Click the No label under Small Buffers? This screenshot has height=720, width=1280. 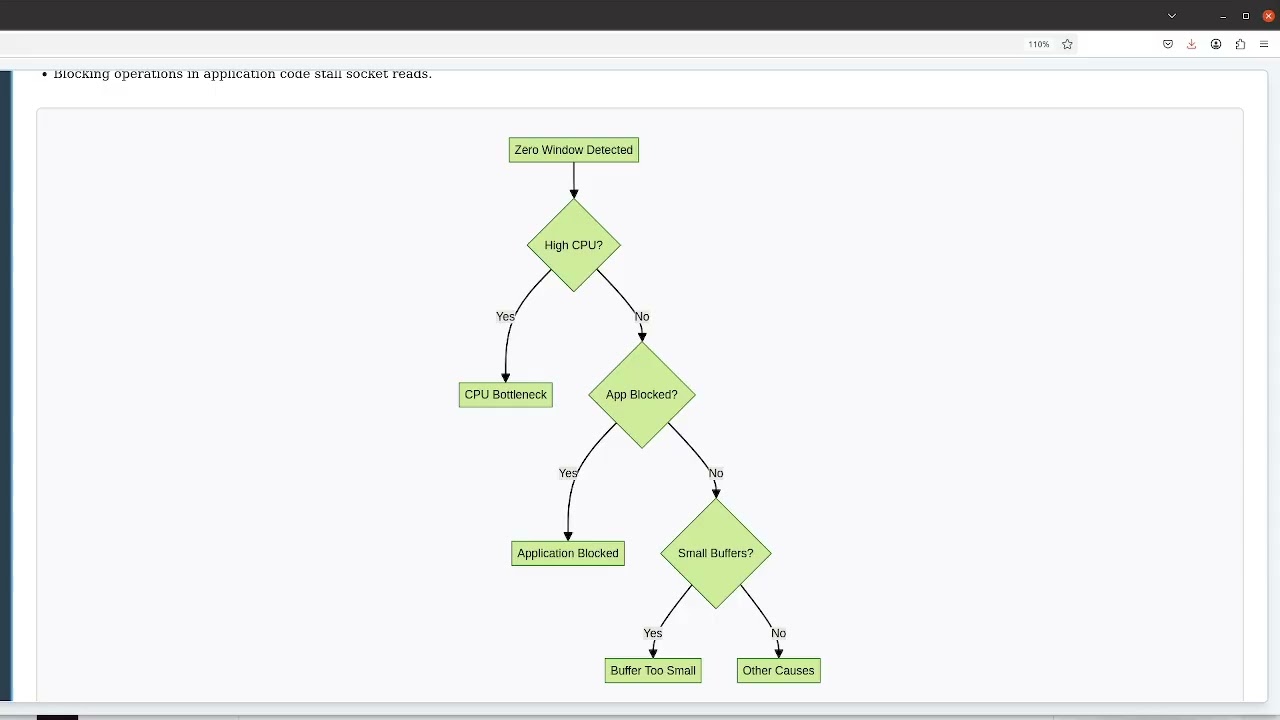[x=779, y=633]
